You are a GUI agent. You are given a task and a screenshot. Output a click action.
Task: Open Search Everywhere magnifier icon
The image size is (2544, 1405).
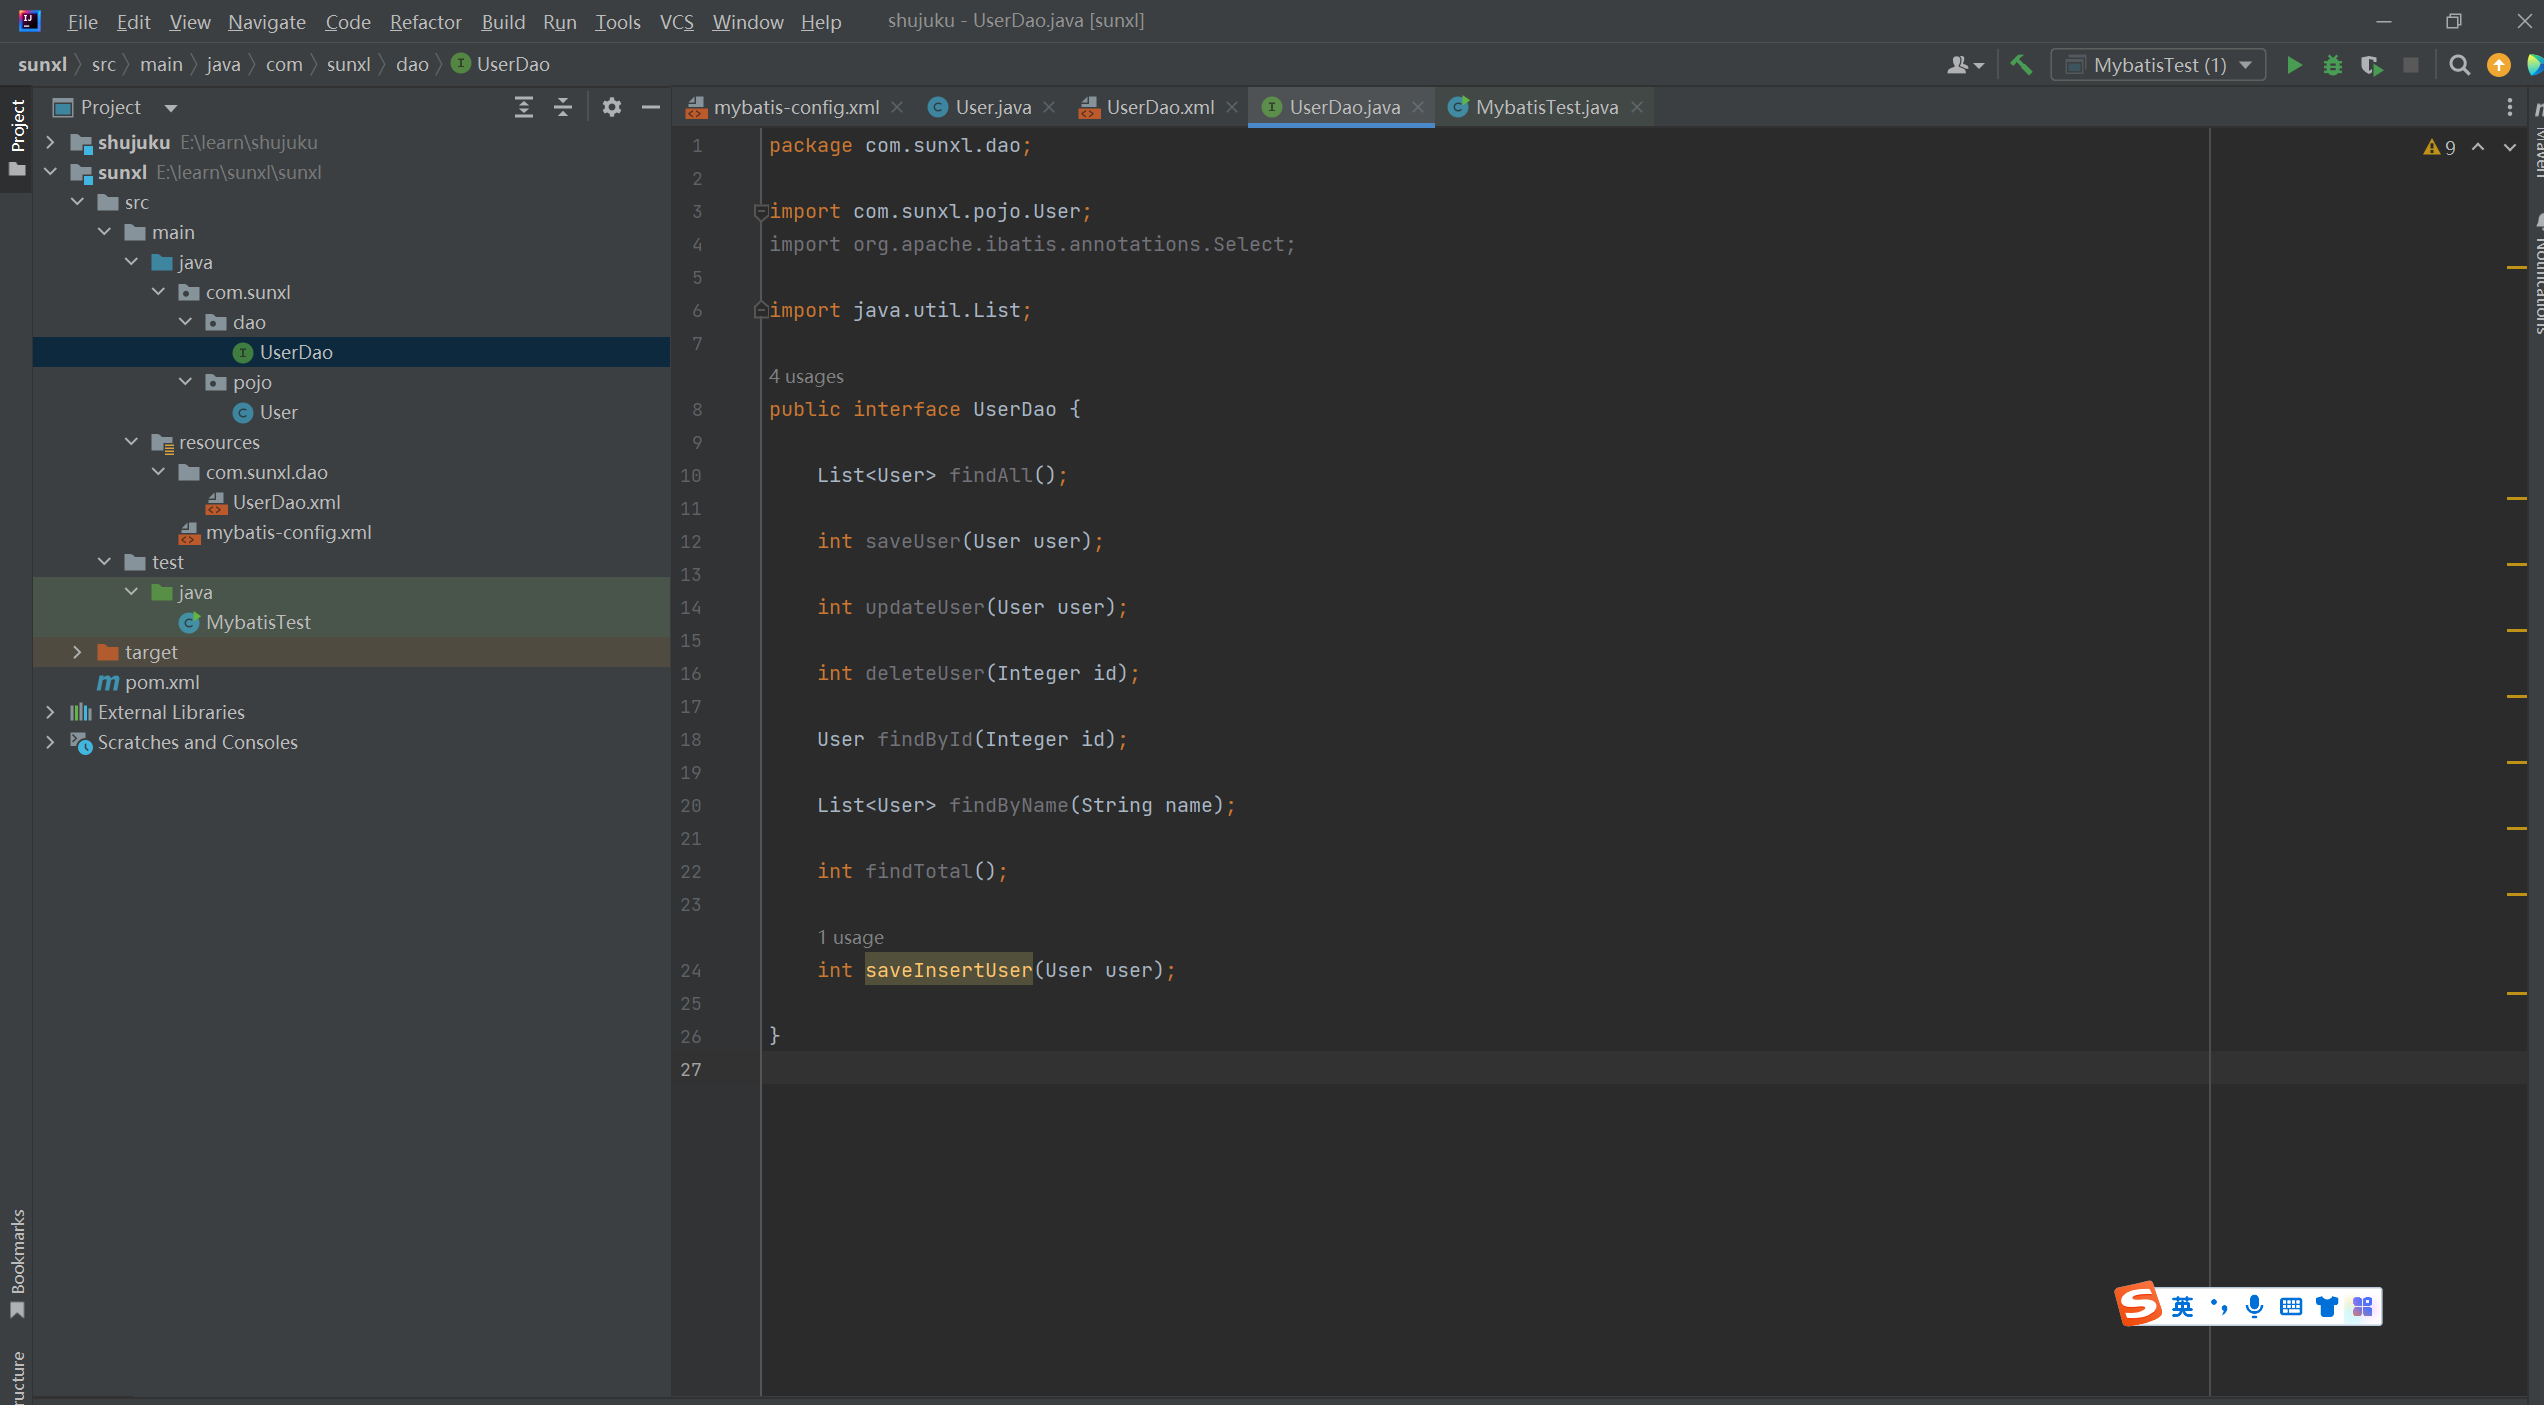pyautogui.click(x=2459, y=65)
